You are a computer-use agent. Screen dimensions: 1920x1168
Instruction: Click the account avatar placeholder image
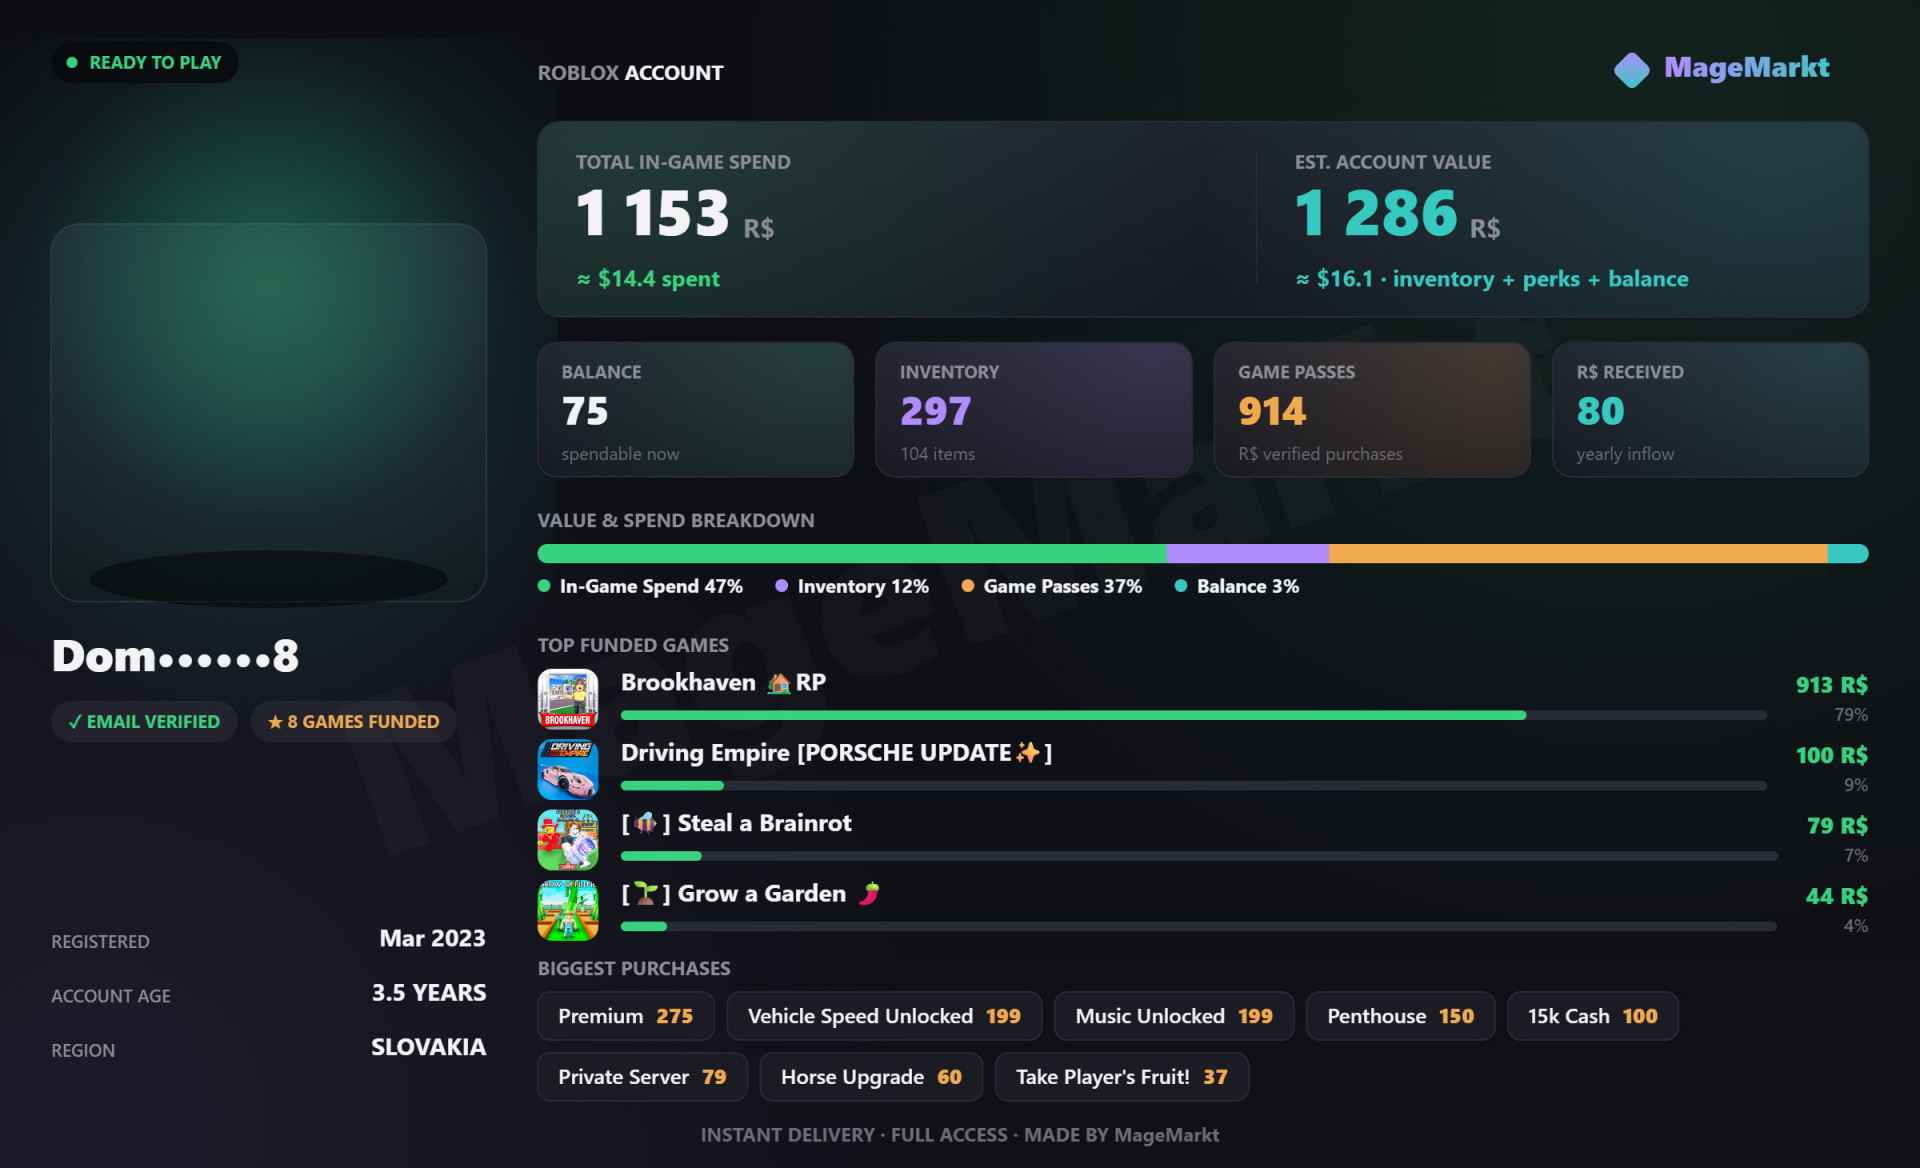[x=269, y=412]
